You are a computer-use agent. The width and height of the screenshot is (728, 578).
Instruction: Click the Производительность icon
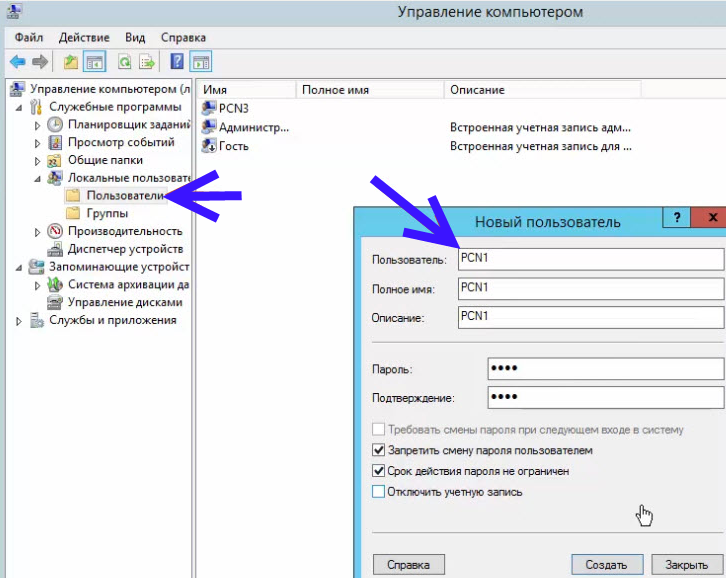[x=55, y=231]
